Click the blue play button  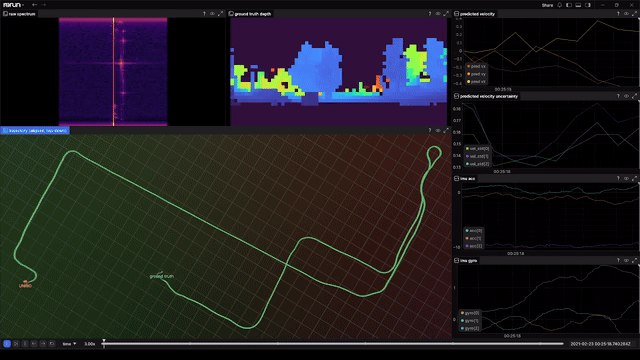tap(7, 344)
